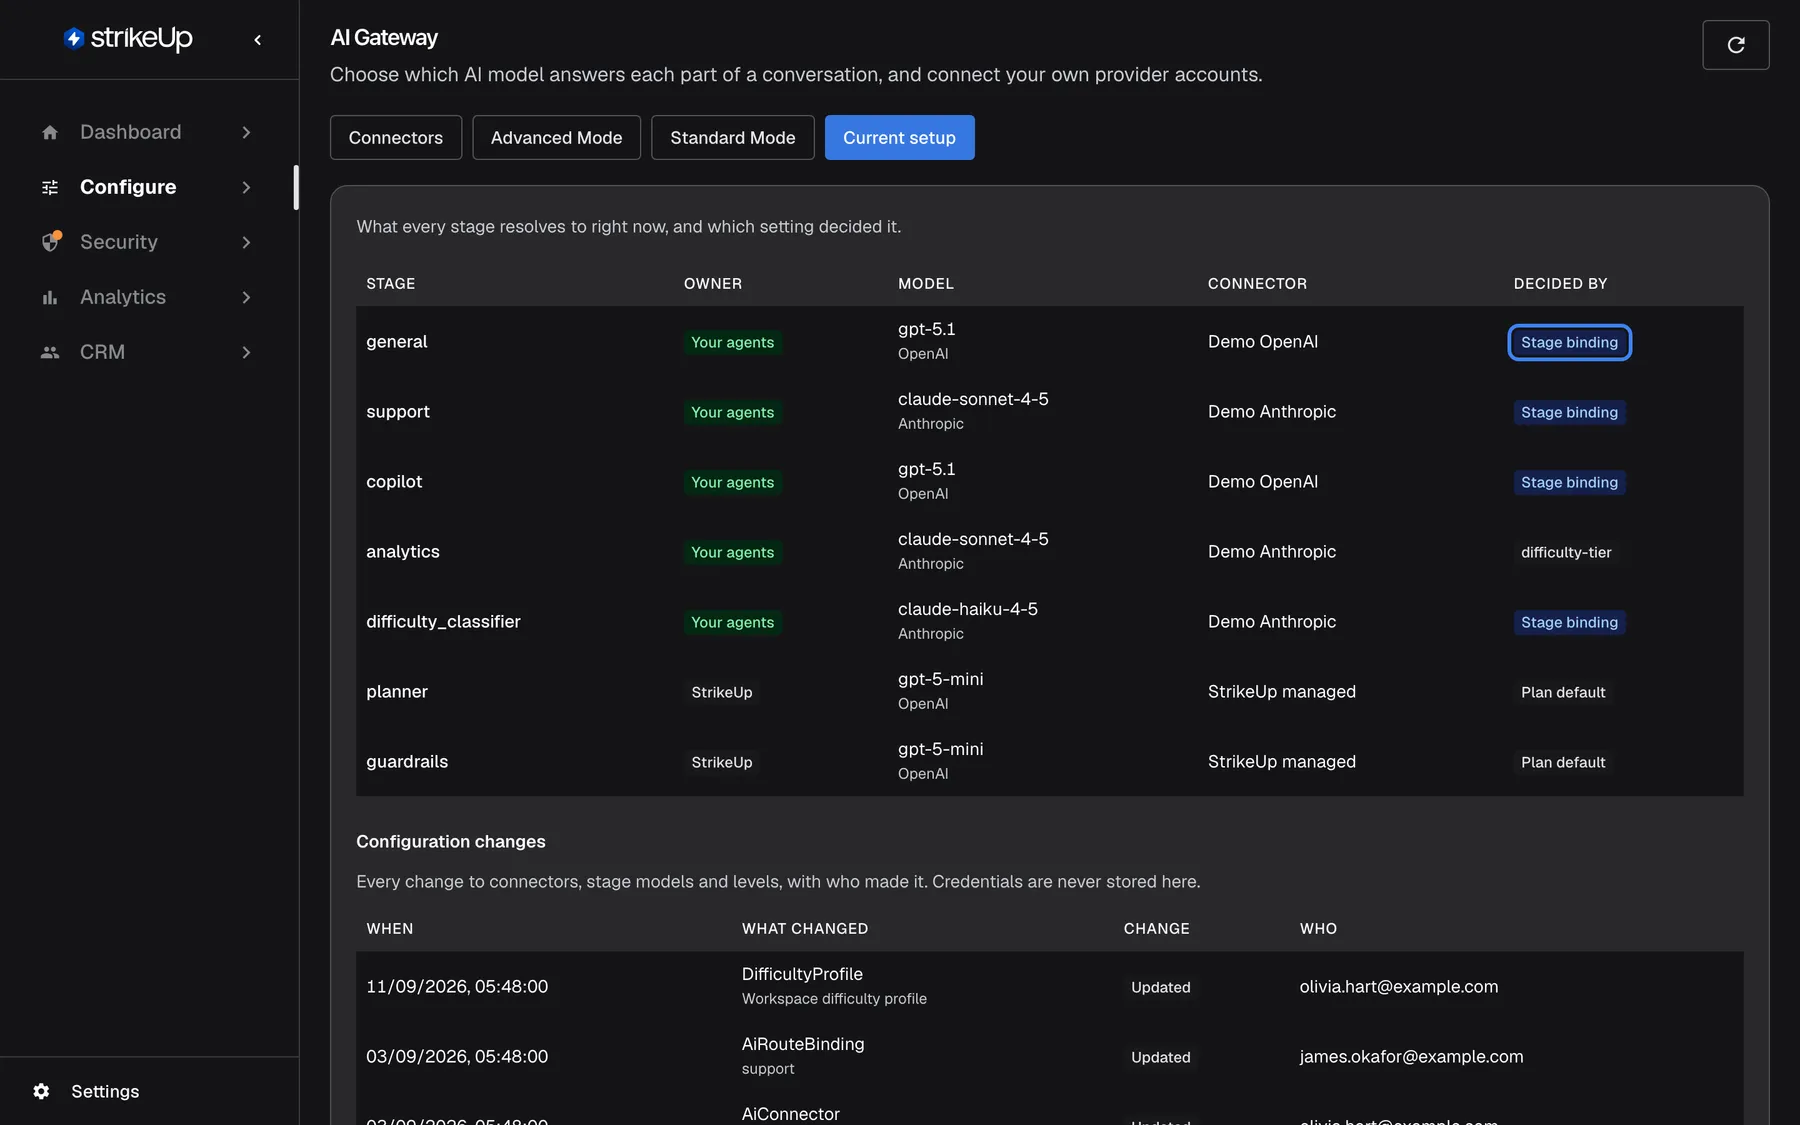
Task: Open the Connectors tab
Action: point(396,138)
